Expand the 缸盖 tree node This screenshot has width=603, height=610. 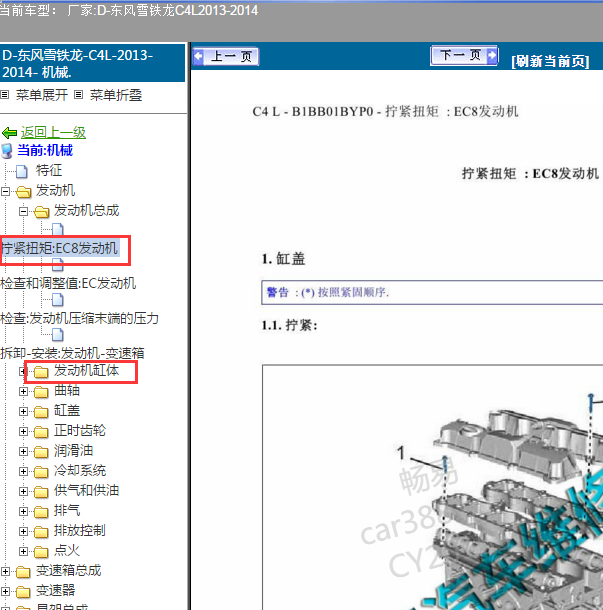tap(23, 412)
